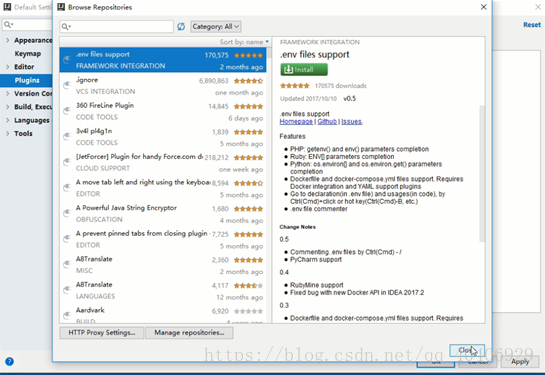
Task: Click plugin icon beside the move tab left and right row
Action: (x=67, y=188)
